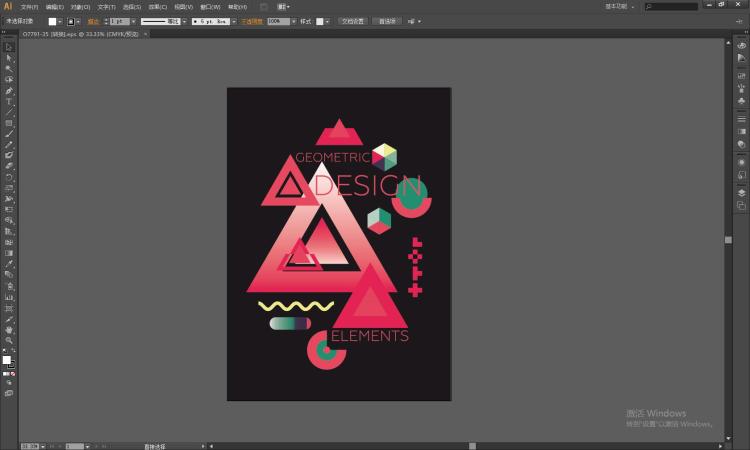Select the Column Graph tool
750x450 pixels.
pos(9,297)
